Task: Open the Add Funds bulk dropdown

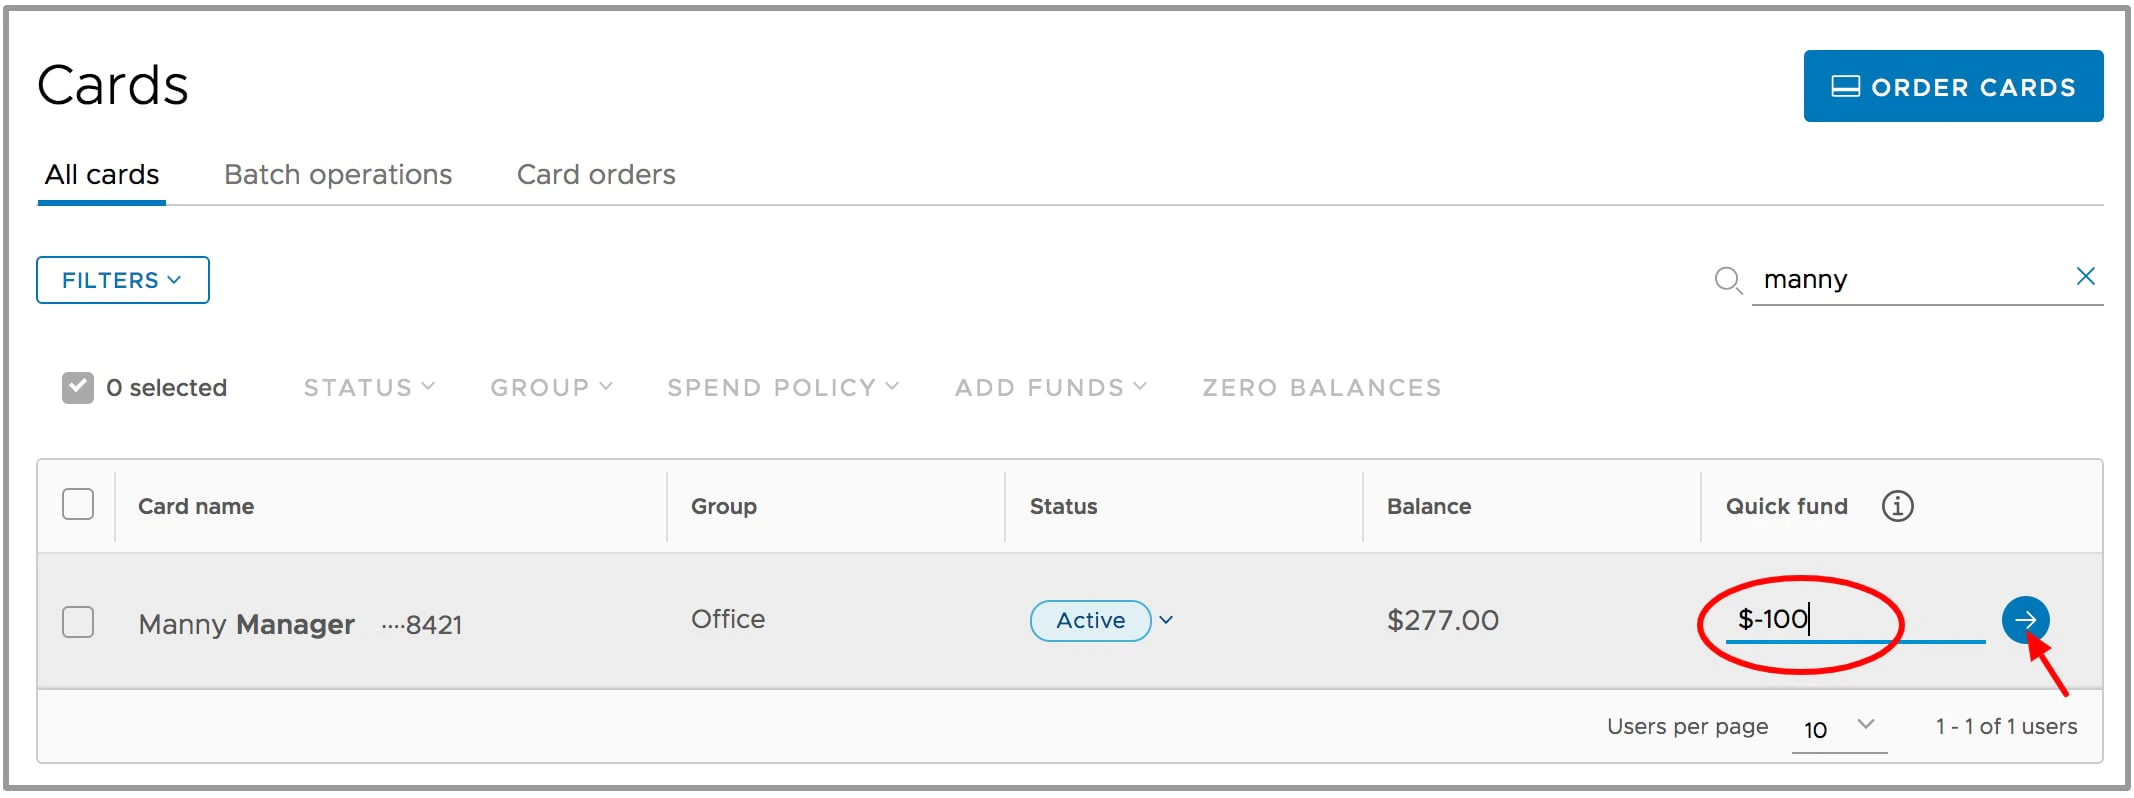Action: point(1050,387)
